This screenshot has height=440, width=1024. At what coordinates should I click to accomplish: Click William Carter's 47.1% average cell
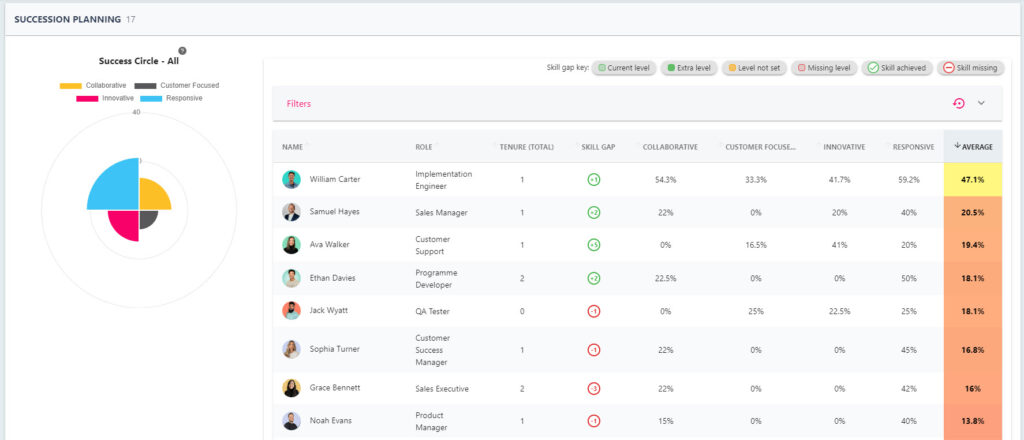tap(973, 180)
